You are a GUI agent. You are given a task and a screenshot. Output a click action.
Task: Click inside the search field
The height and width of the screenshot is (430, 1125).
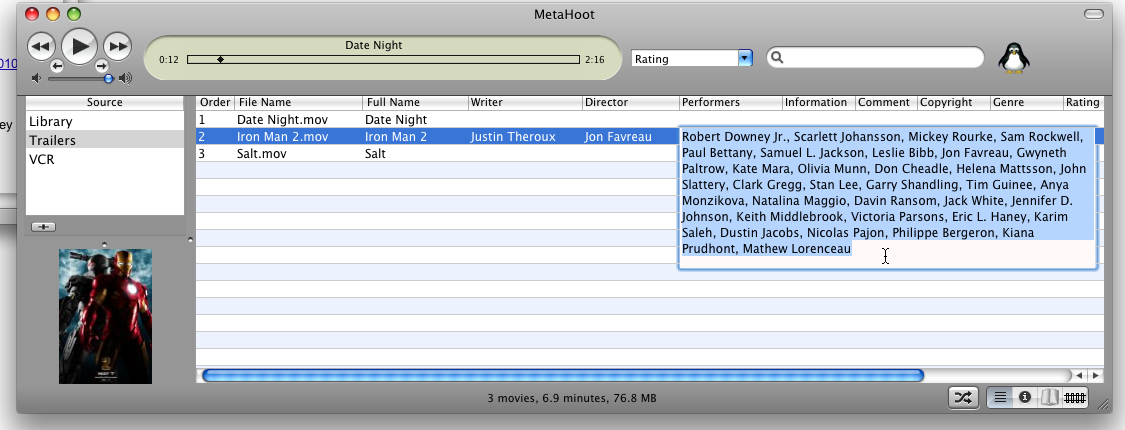click(875, 57)
